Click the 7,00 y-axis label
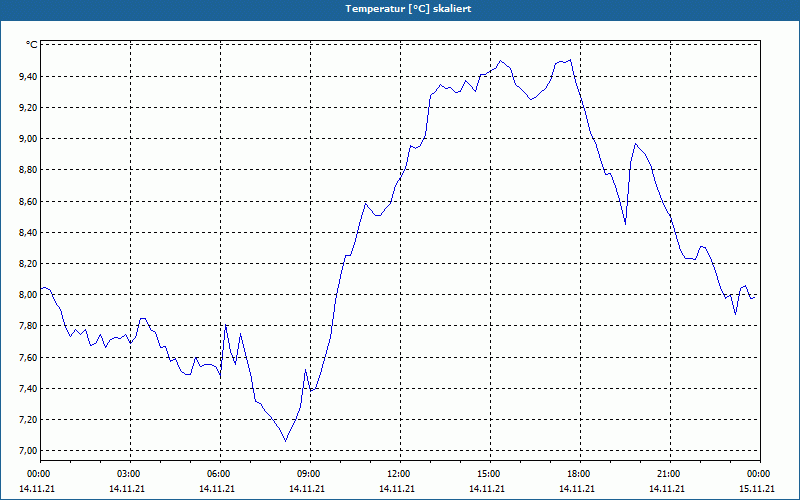 29,451
